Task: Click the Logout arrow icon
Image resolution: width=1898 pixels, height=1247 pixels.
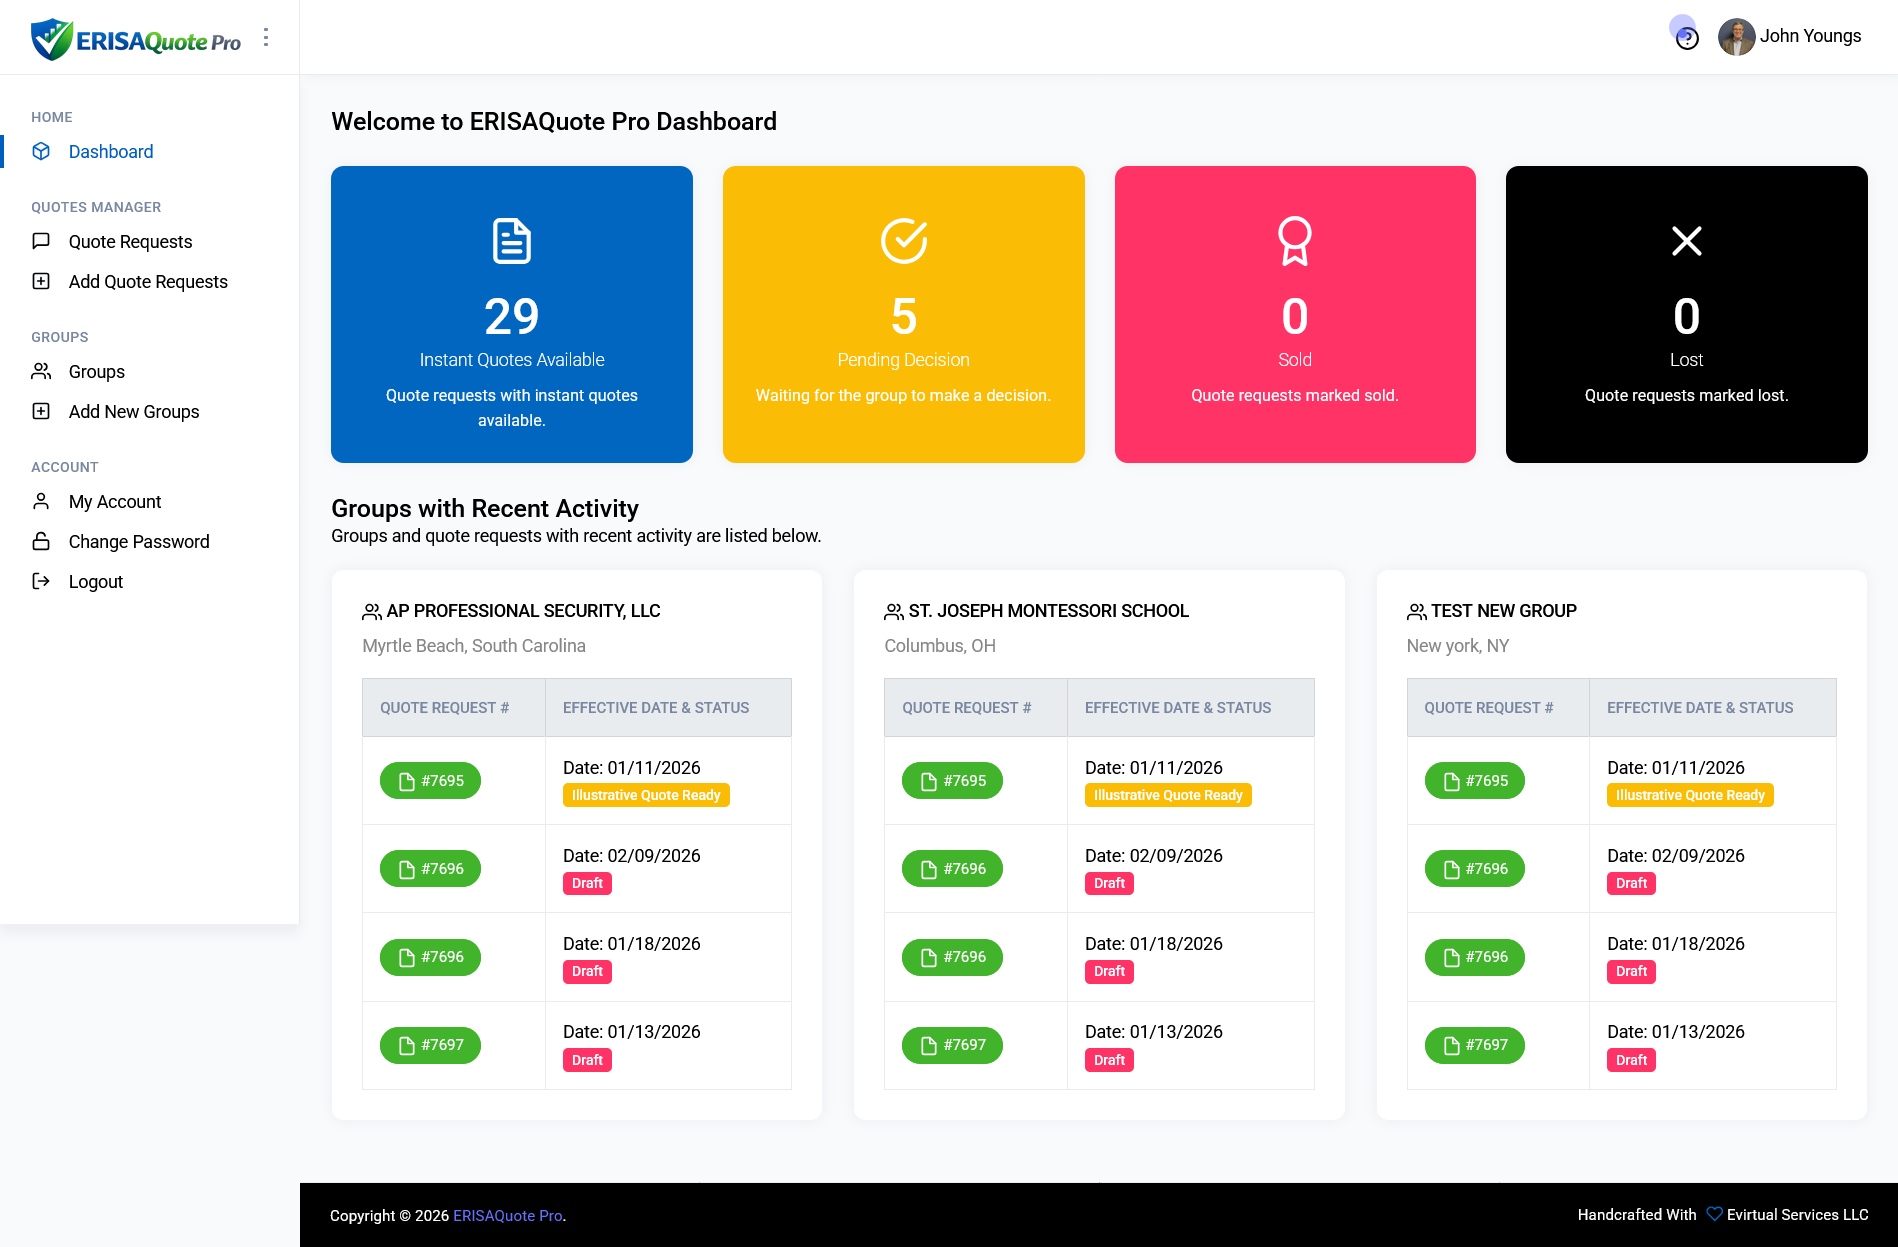Action: (x=41, y=581)
